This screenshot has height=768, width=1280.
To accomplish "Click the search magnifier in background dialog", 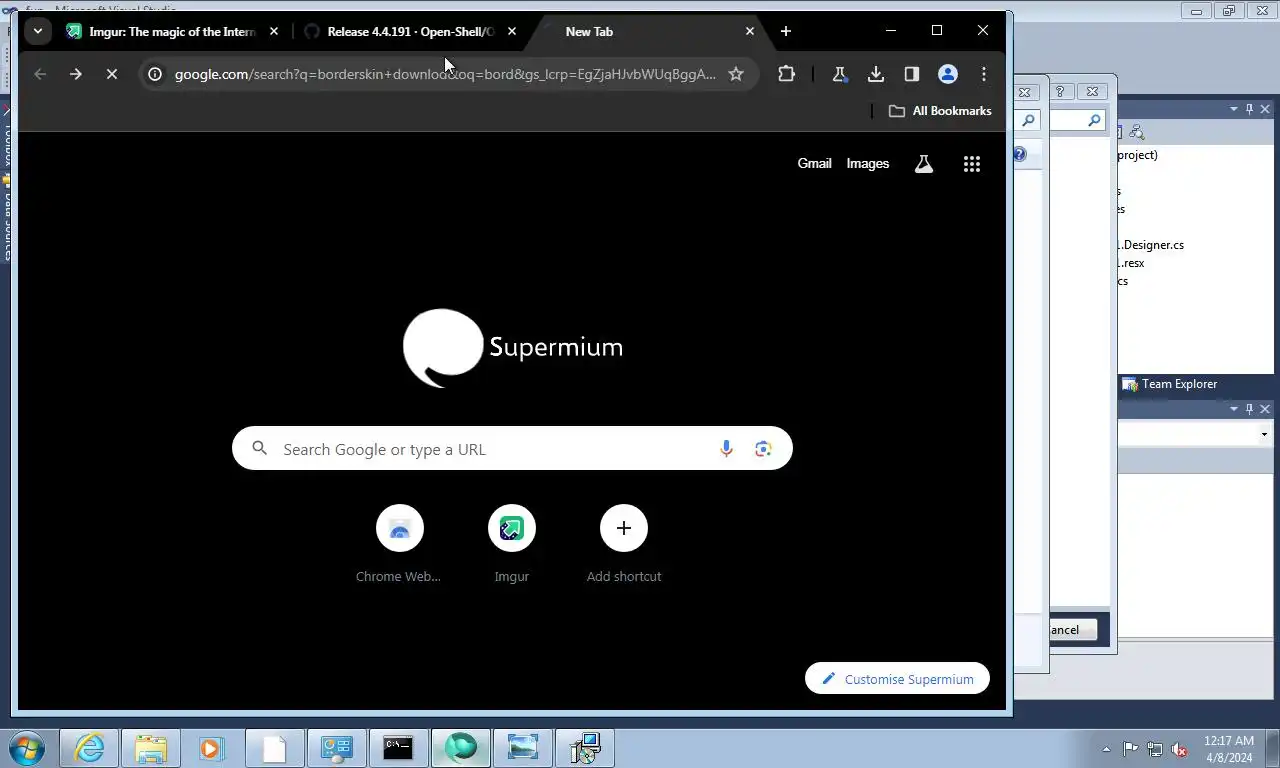I will click(x=1094, y=120).
